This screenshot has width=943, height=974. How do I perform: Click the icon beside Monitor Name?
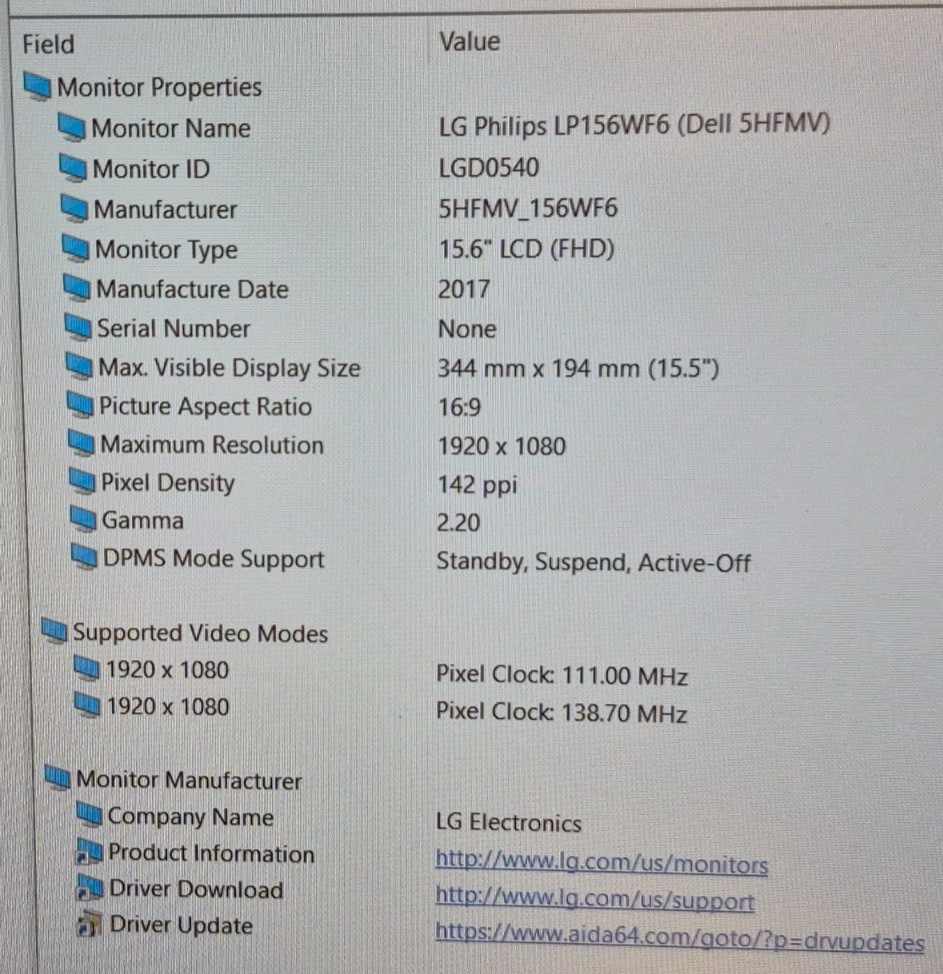pos(71,127)
